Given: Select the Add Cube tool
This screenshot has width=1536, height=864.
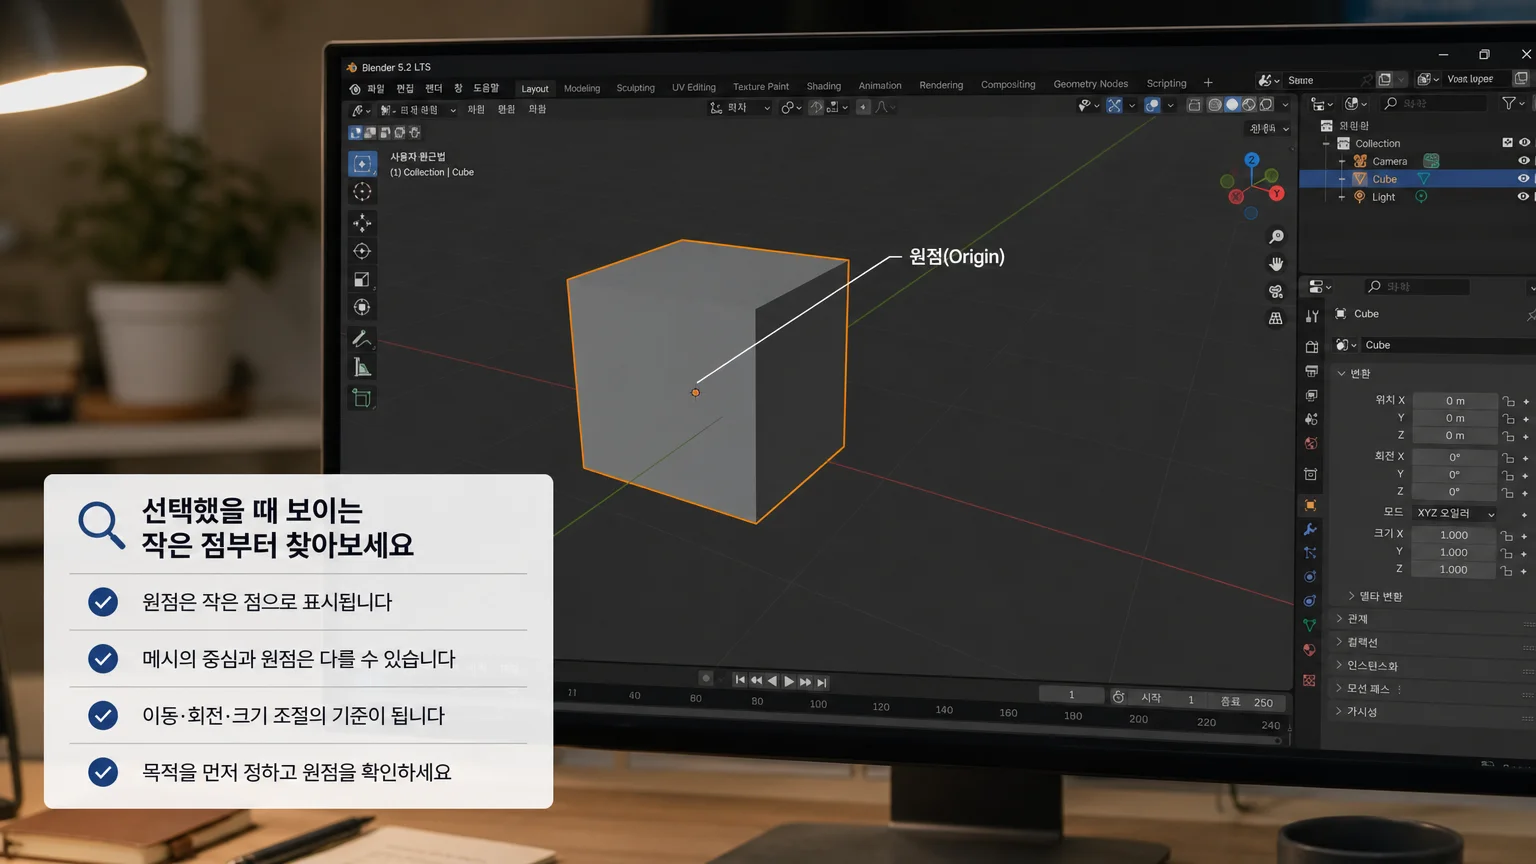Looking at the screenshot, I should point(362,398).
